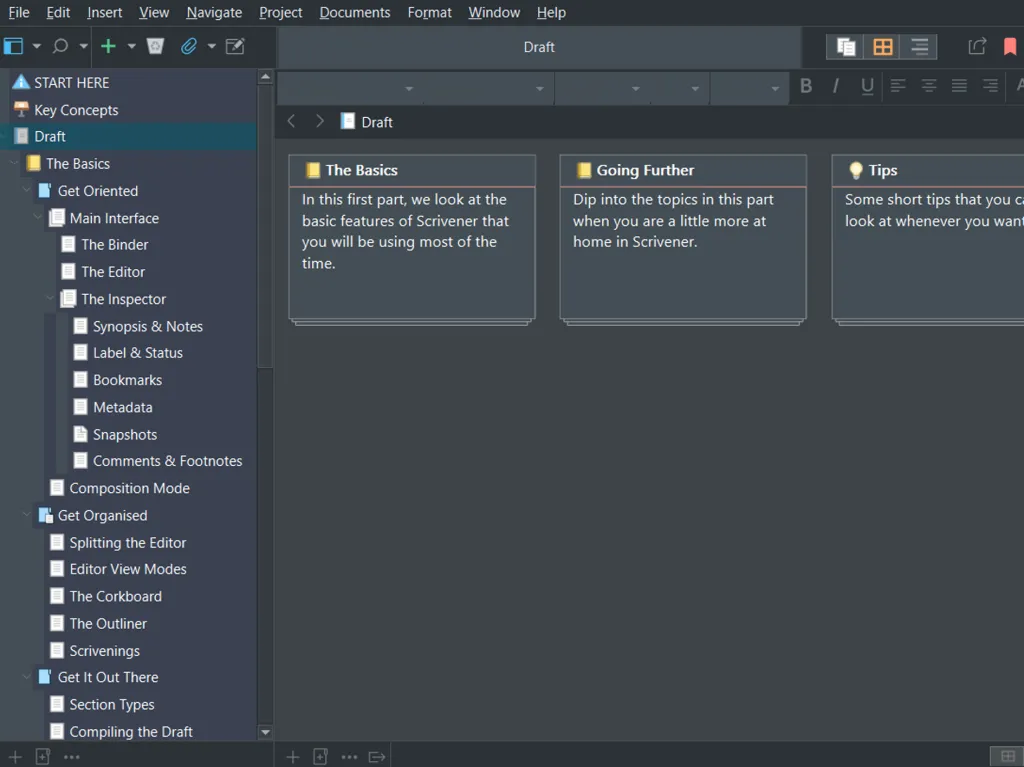
Task: Toggle bold formatting
Action: tap(806, 86)
